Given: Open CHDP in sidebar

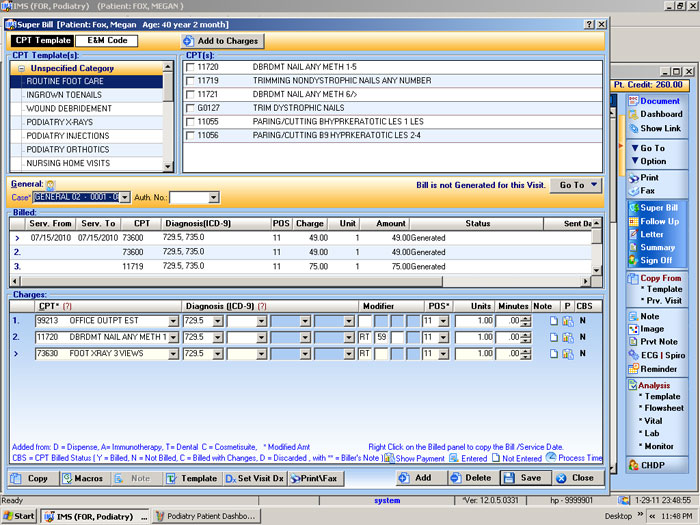Looking at the screenshot, I should pyautogui.click(x=647, y=465).
